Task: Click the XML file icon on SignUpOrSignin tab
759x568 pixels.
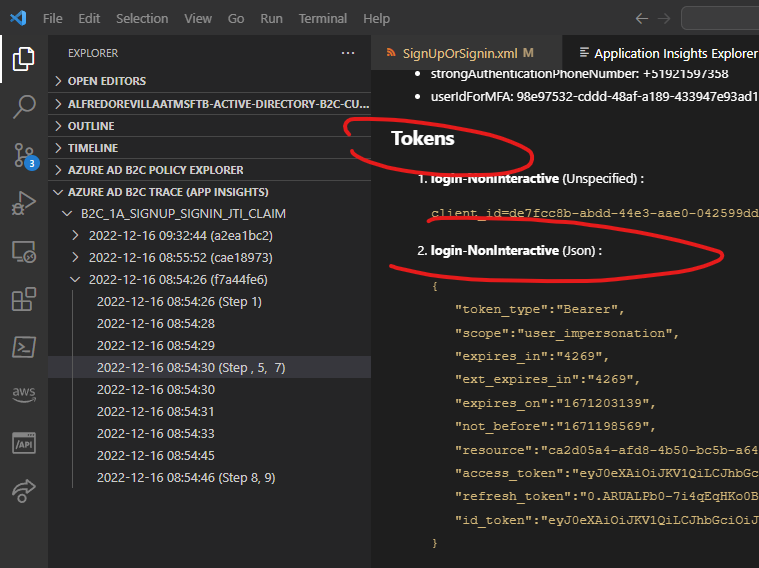Action: tap(391, 53)
